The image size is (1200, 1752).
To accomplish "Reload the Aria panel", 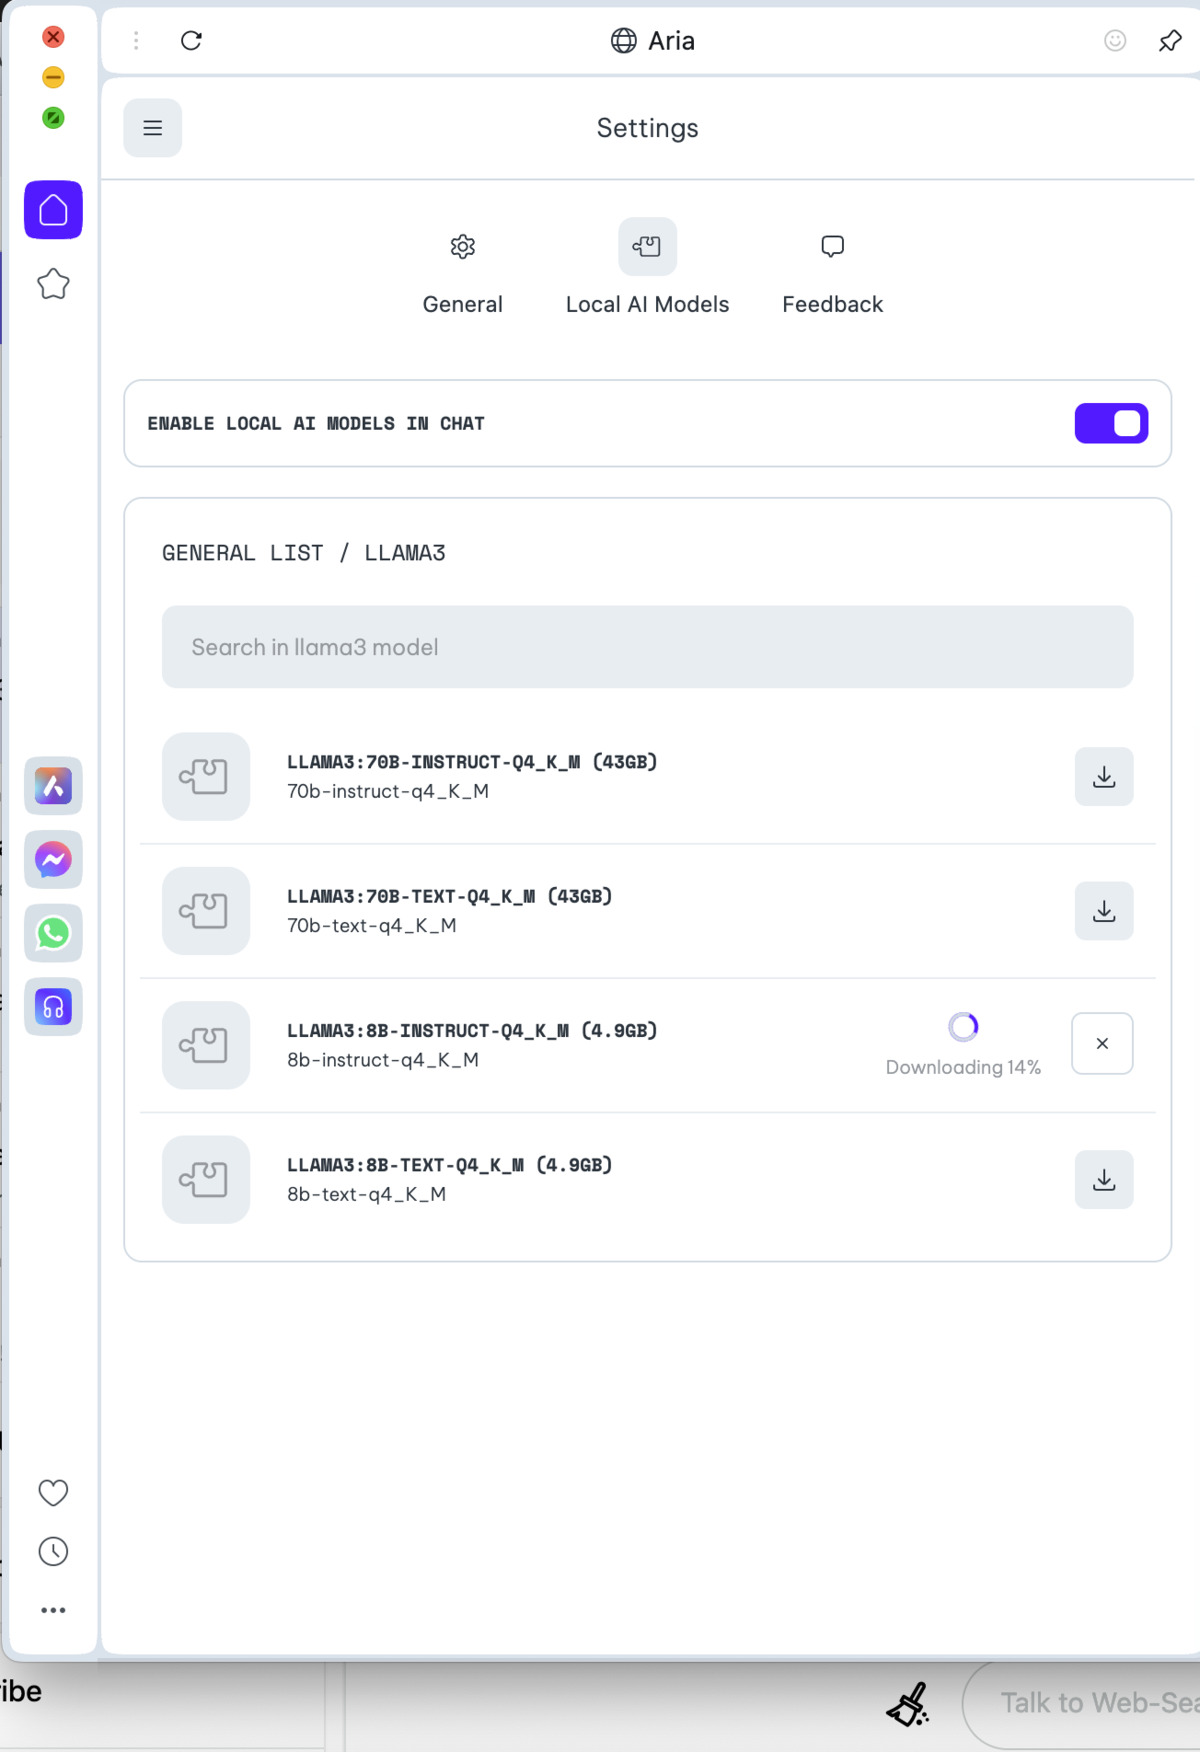I will [191, 41].
